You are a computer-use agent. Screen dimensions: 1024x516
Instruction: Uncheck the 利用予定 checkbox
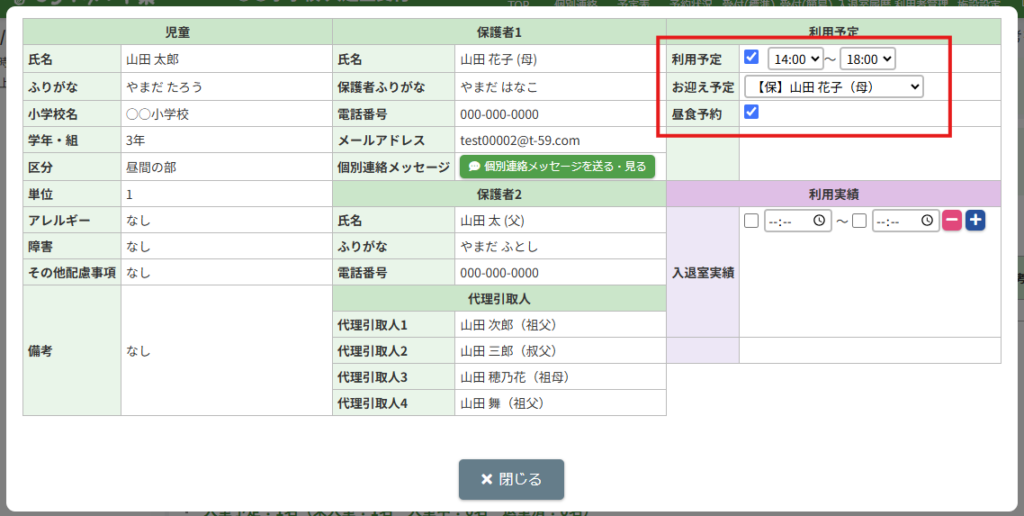(752, 58)
